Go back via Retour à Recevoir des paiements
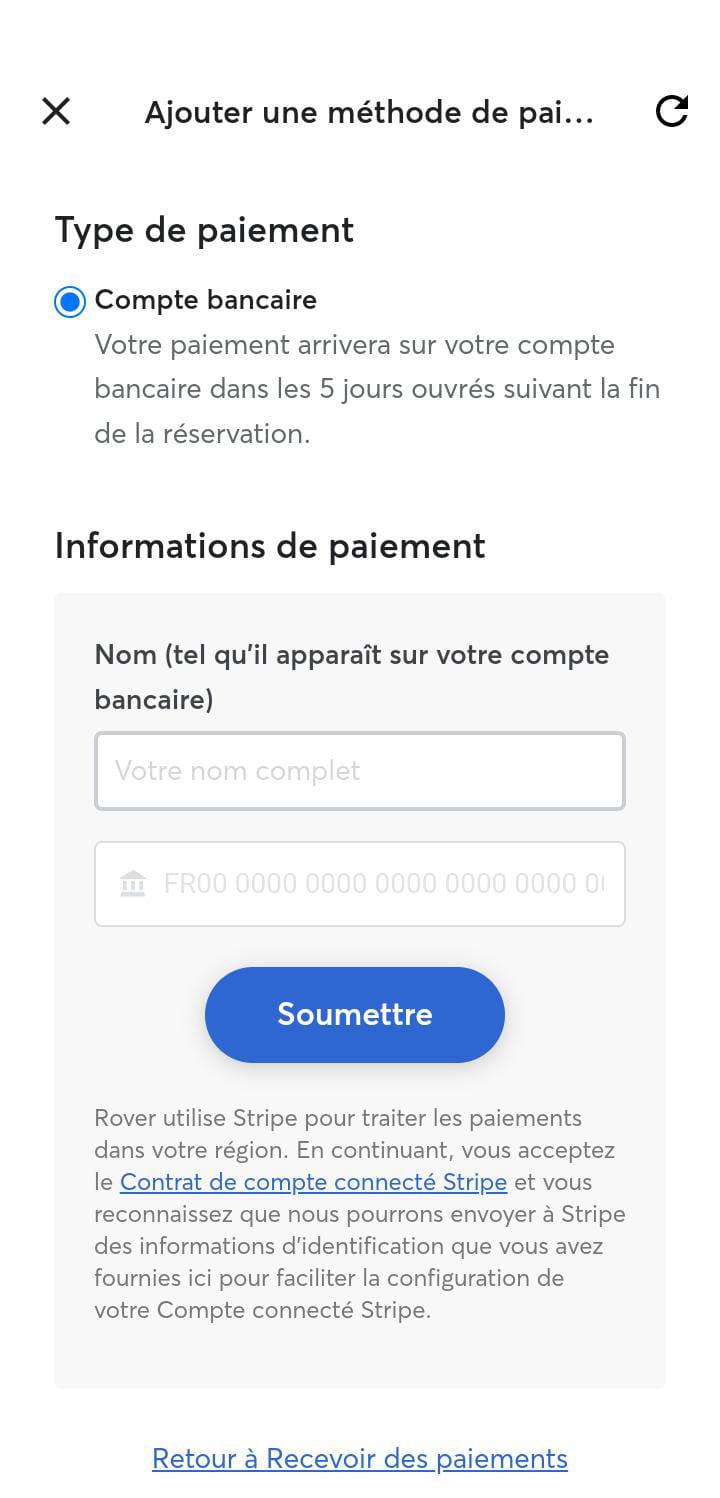 pos(360,1459)
